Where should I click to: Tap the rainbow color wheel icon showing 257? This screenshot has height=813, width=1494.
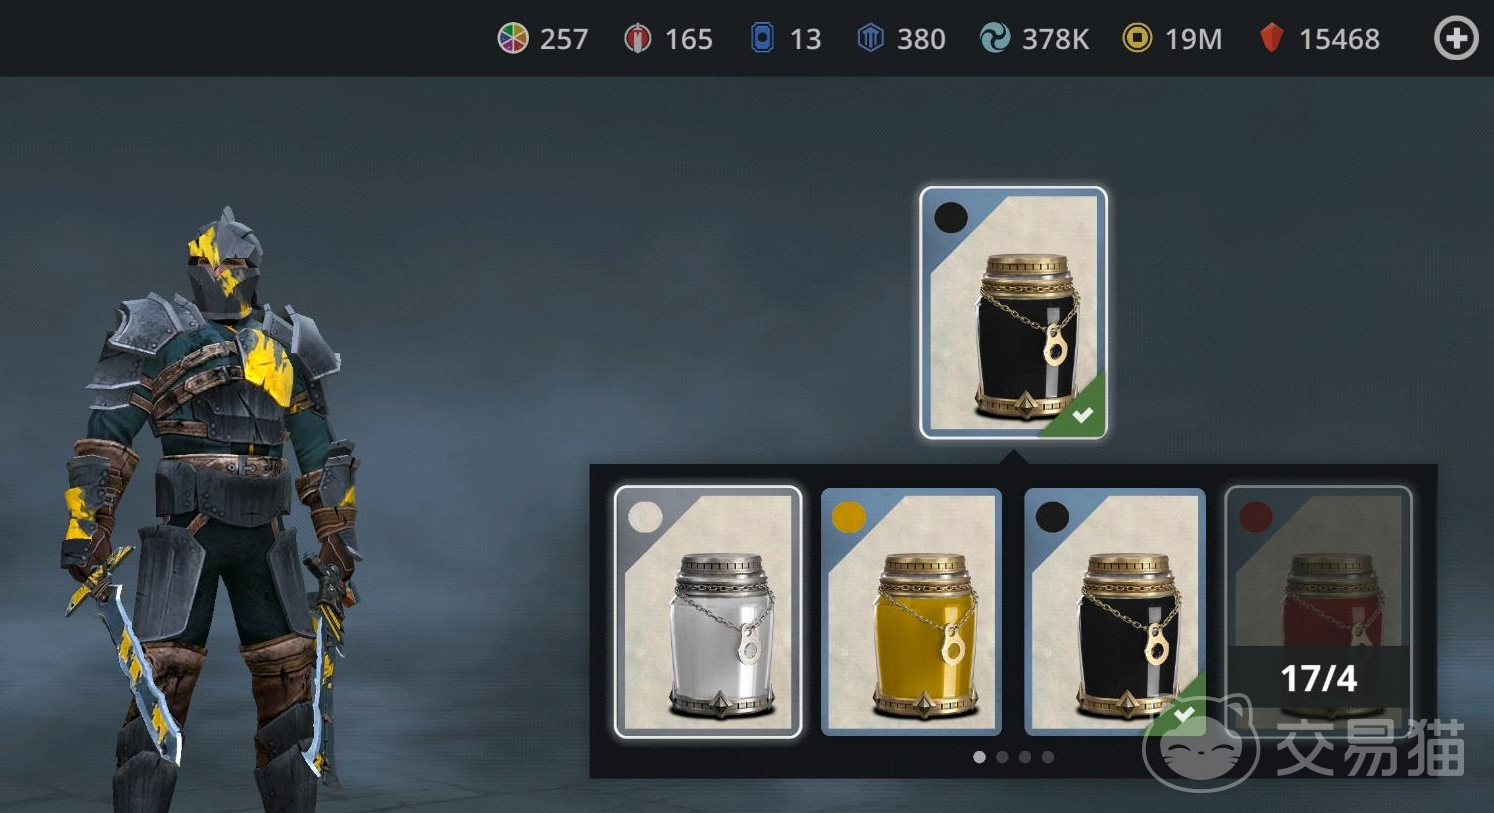(x=513, y=38)
